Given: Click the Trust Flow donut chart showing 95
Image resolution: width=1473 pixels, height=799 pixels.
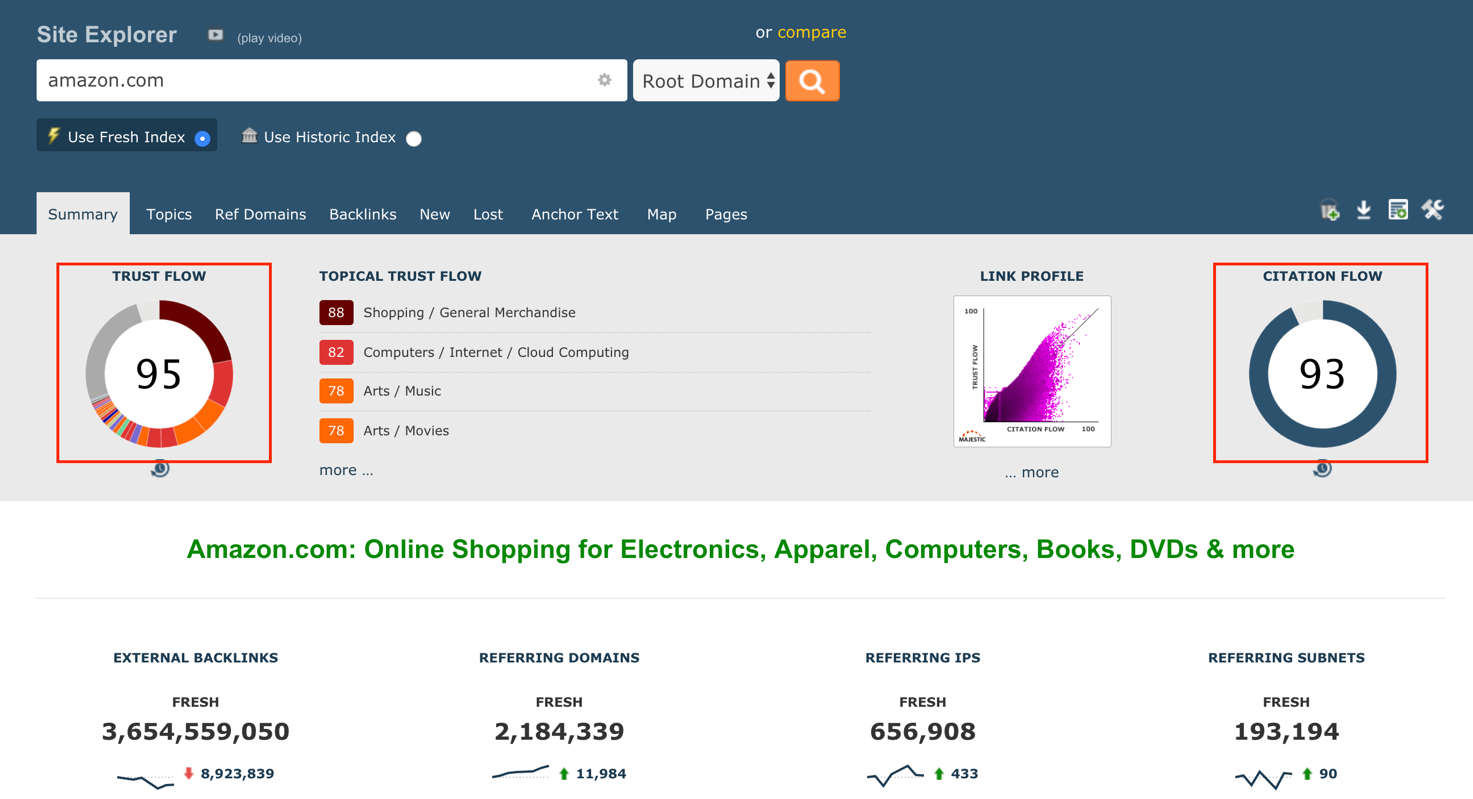Looking at the screenshot, I should coord(159,373).
